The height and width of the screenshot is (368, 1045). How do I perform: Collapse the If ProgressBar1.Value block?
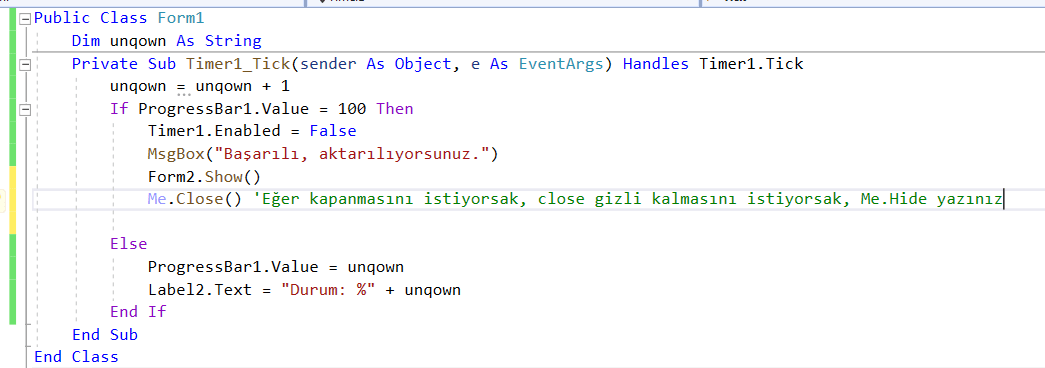pyautogui.click(x=25, y=109)
